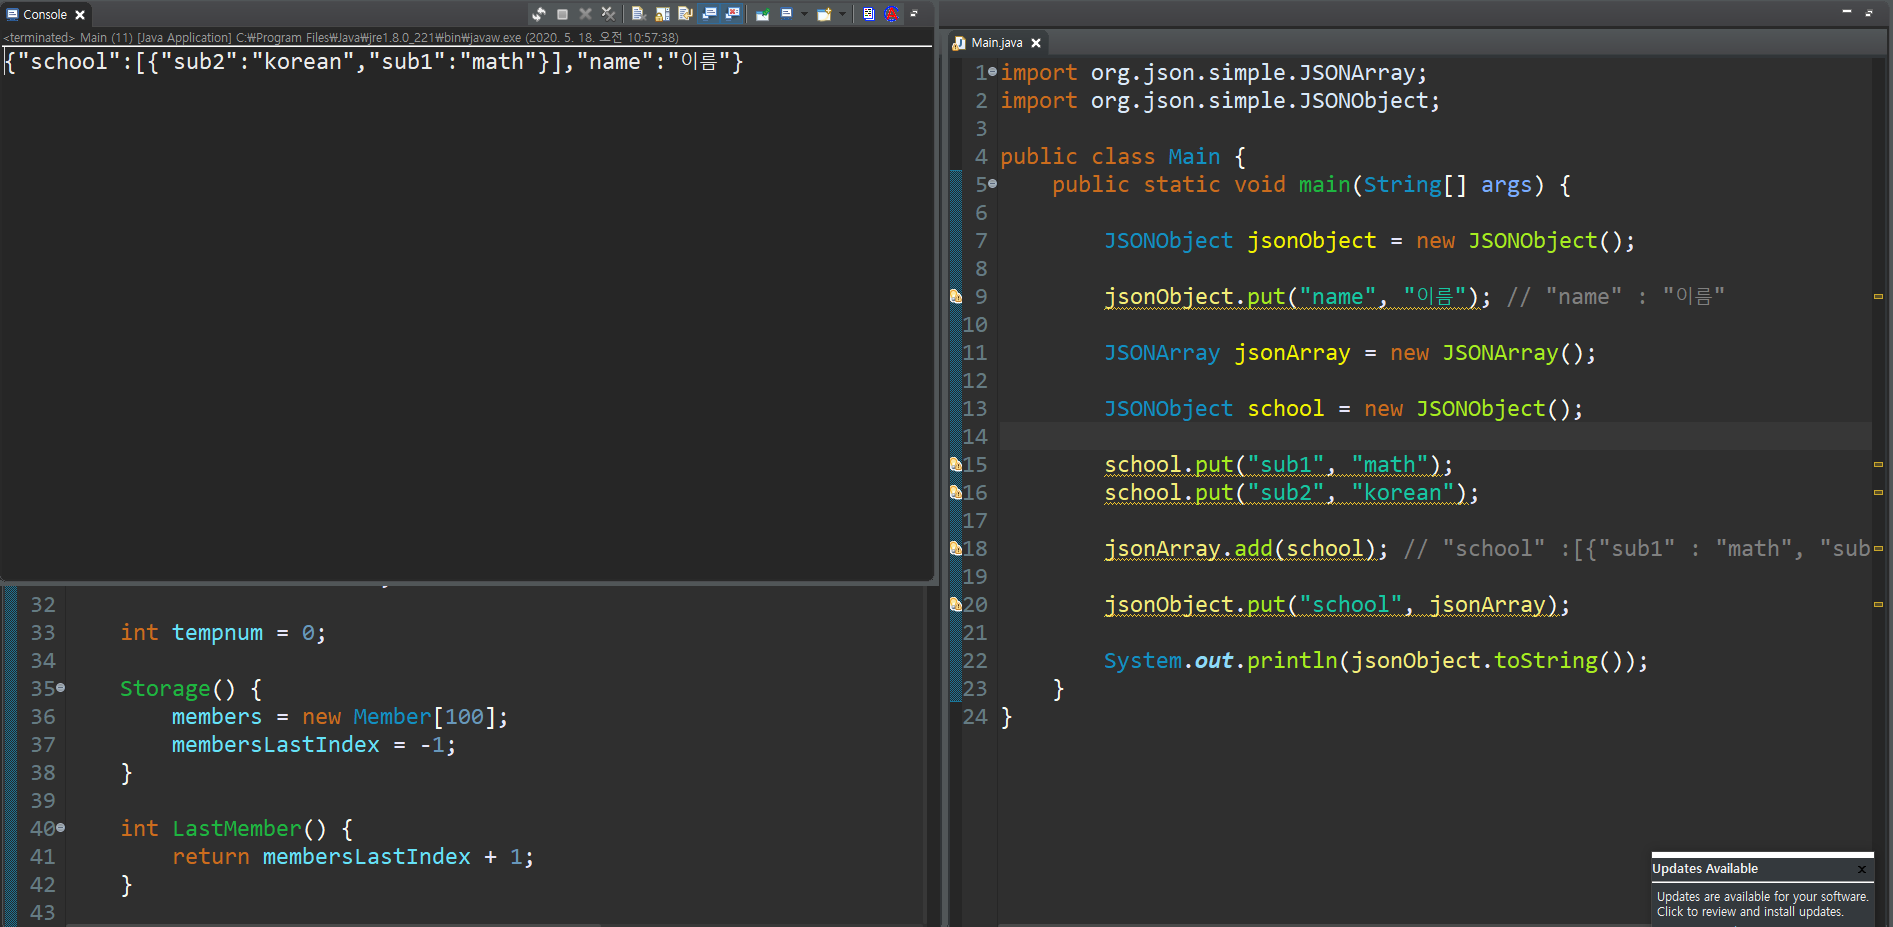1893x927 pixels.
Task: Click the warning marker on line 15
Action: (956, 464)
